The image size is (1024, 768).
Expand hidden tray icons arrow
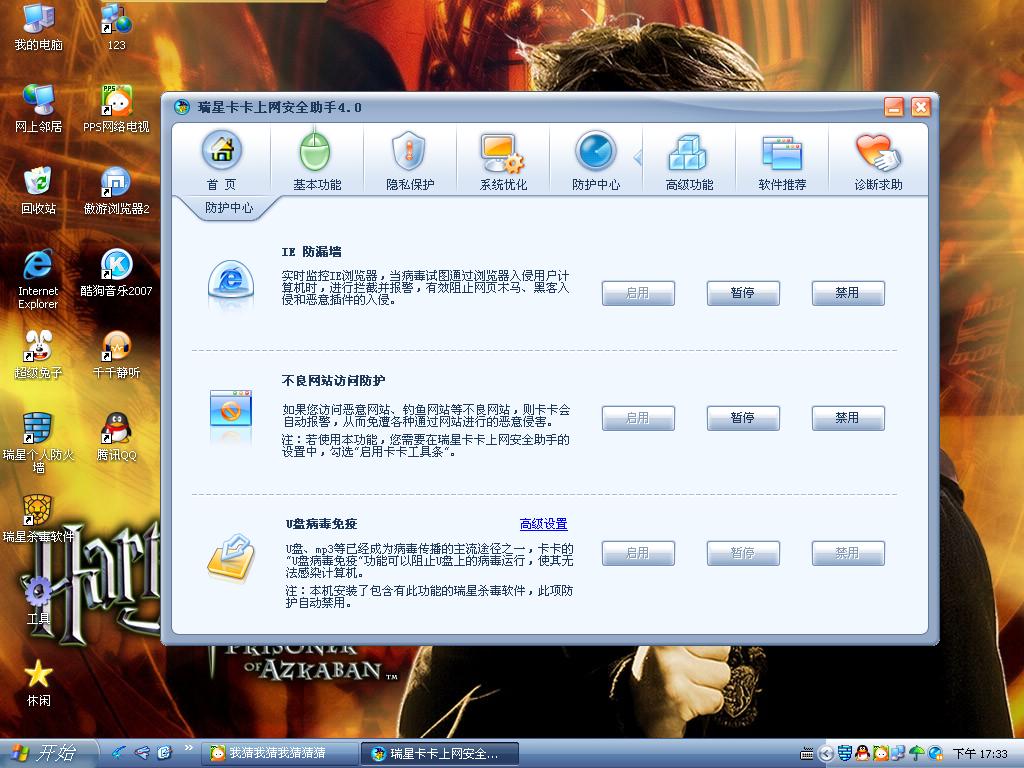[826, 754]
